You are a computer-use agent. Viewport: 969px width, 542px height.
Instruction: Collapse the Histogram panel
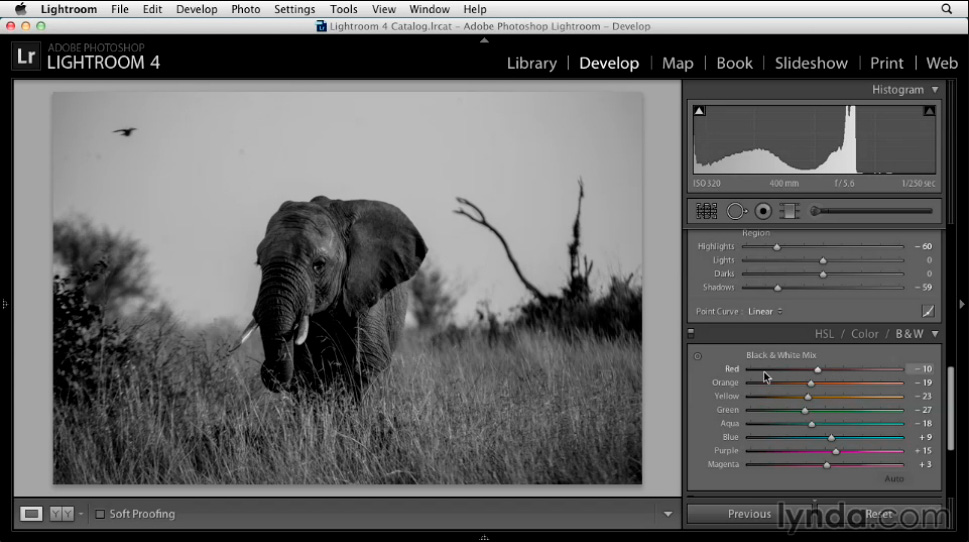point(935,90)
